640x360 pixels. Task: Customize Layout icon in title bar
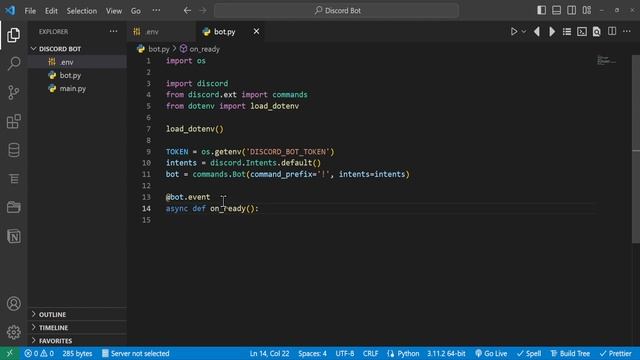[587, 10]
